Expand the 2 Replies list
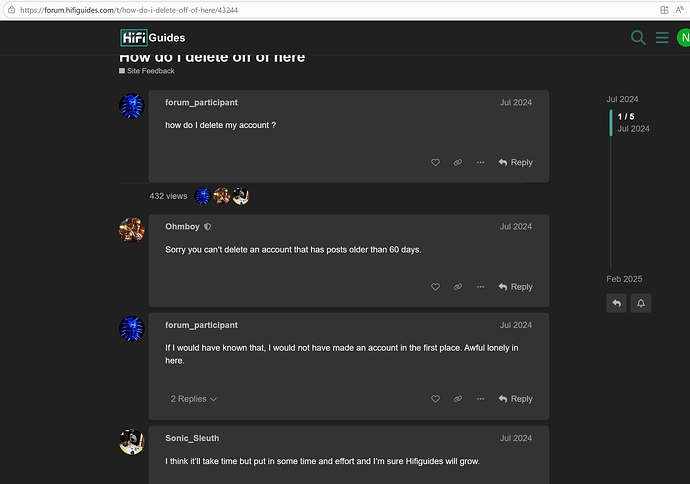The width and height of the screenshot is (690, 484). point(193,399)
